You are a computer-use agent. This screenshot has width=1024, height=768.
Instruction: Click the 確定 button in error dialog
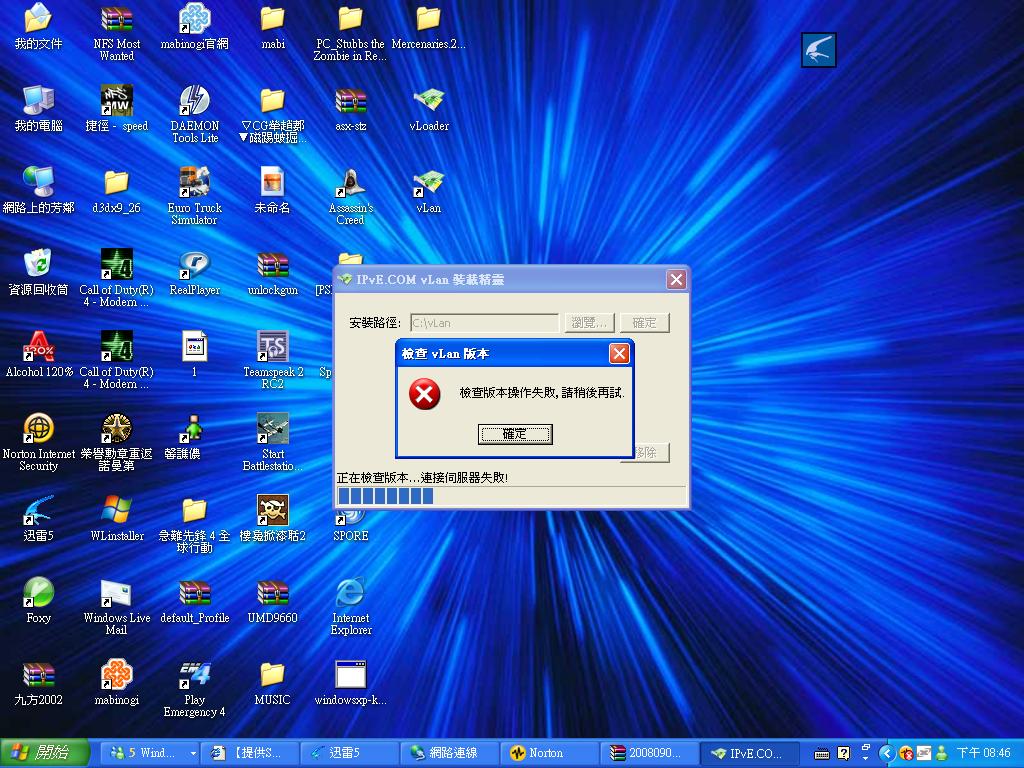tap(515, 434)
